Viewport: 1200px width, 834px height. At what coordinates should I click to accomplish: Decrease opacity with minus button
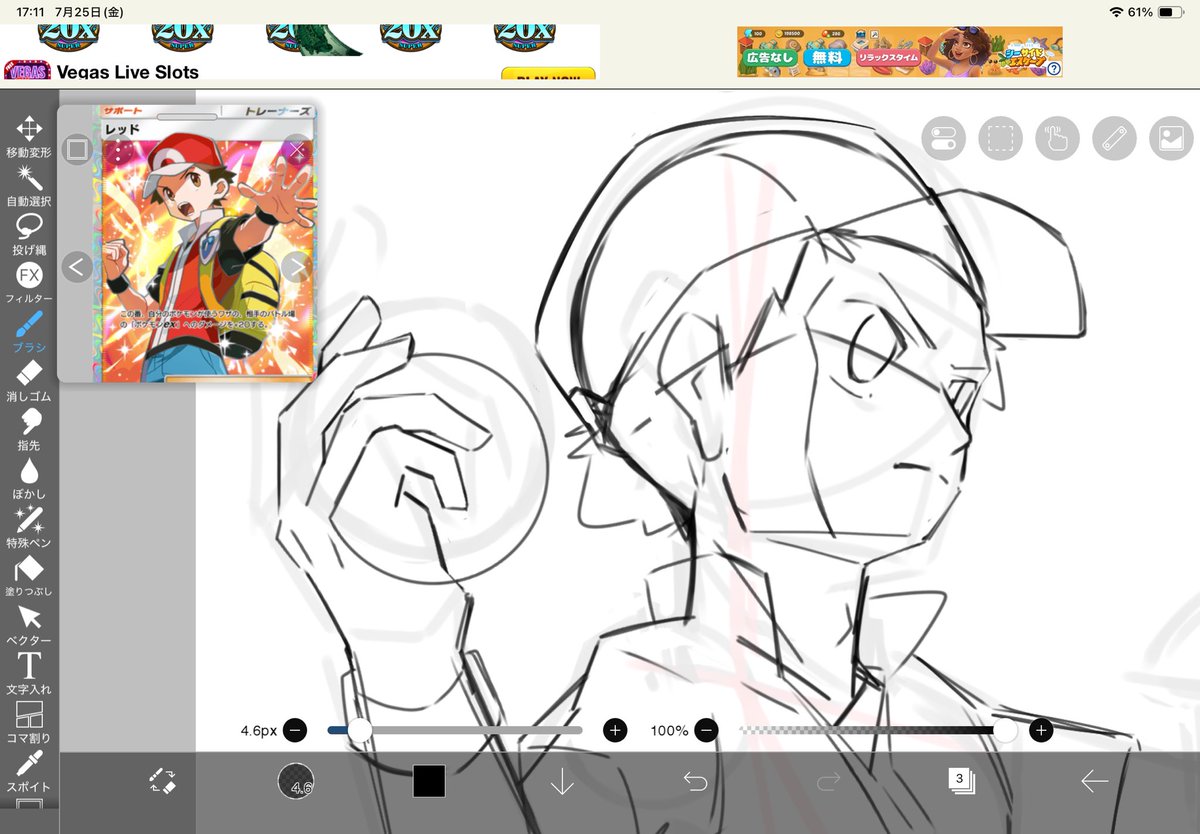coord(706,731)
